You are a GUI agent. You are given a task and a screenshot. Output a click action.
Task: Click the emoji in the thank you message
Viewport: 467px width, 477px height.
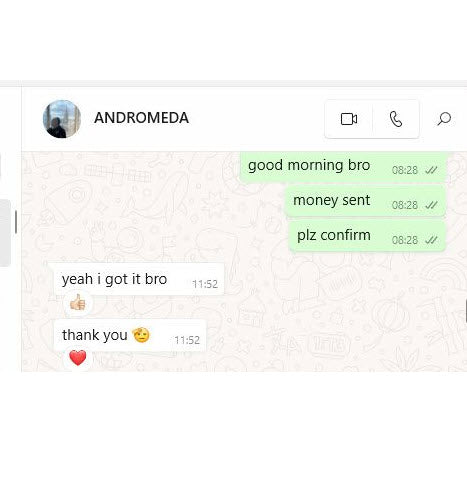(x=141, y=335)
